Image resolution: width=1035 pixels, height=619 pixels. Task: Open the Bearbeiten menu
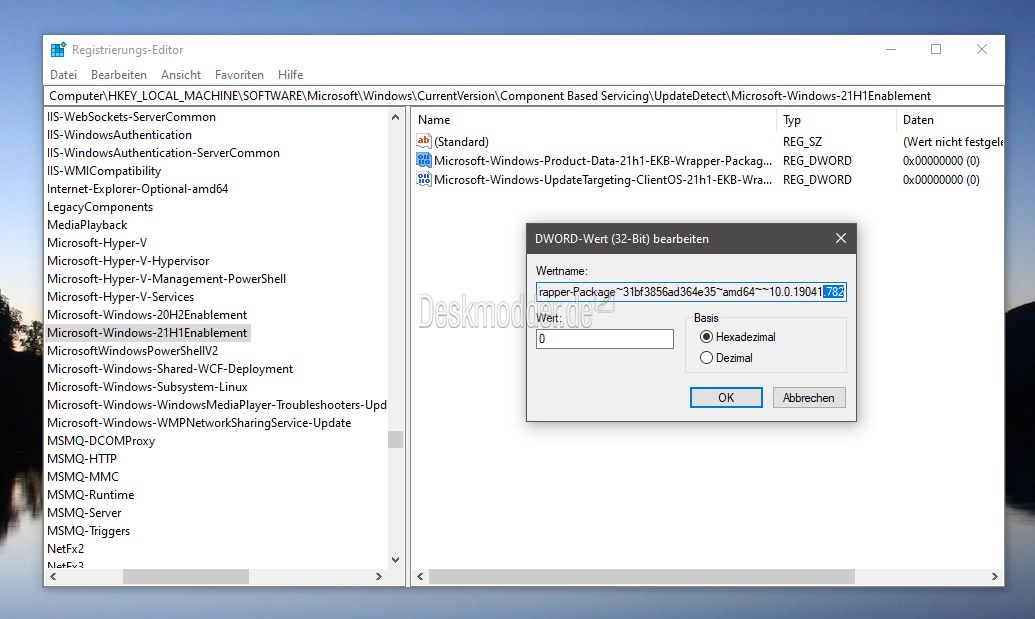click(x=119, y=75)
